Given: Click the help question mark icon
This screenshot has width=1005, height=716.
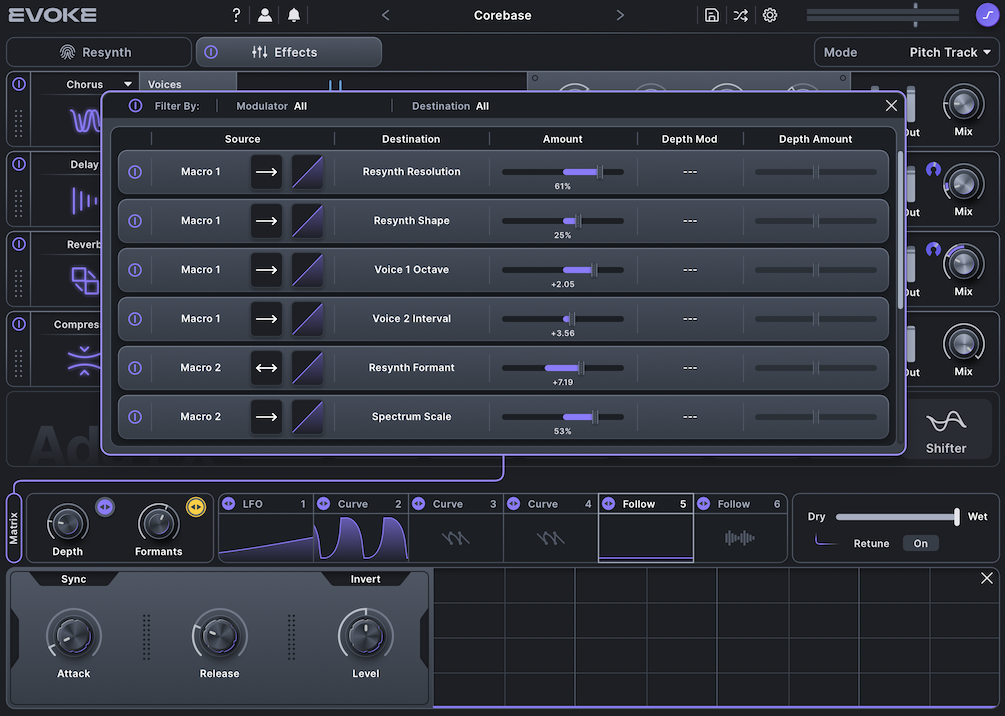Looking at the screenshot, I should tap(236, 15).
